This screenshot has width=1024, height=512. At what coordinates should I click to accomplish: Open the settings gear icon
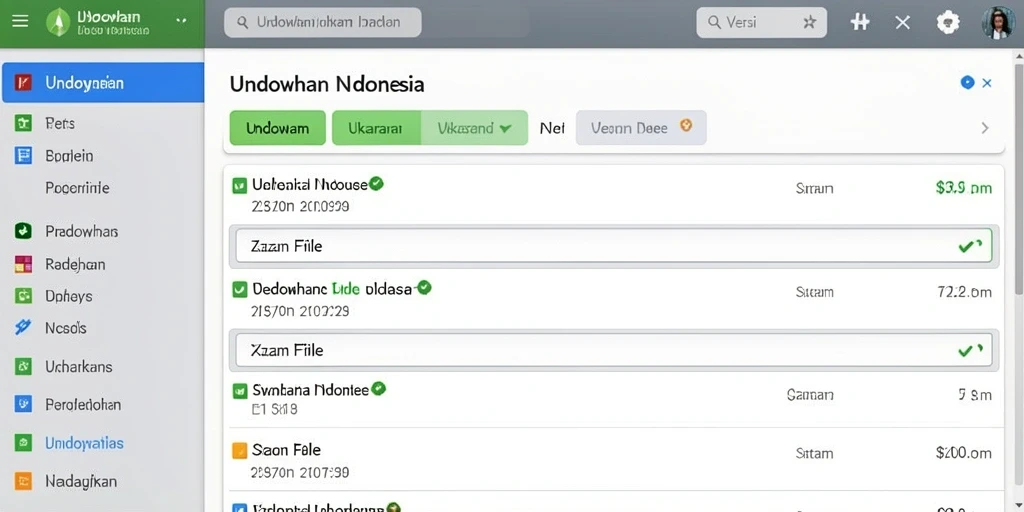[x=948, y=23]
